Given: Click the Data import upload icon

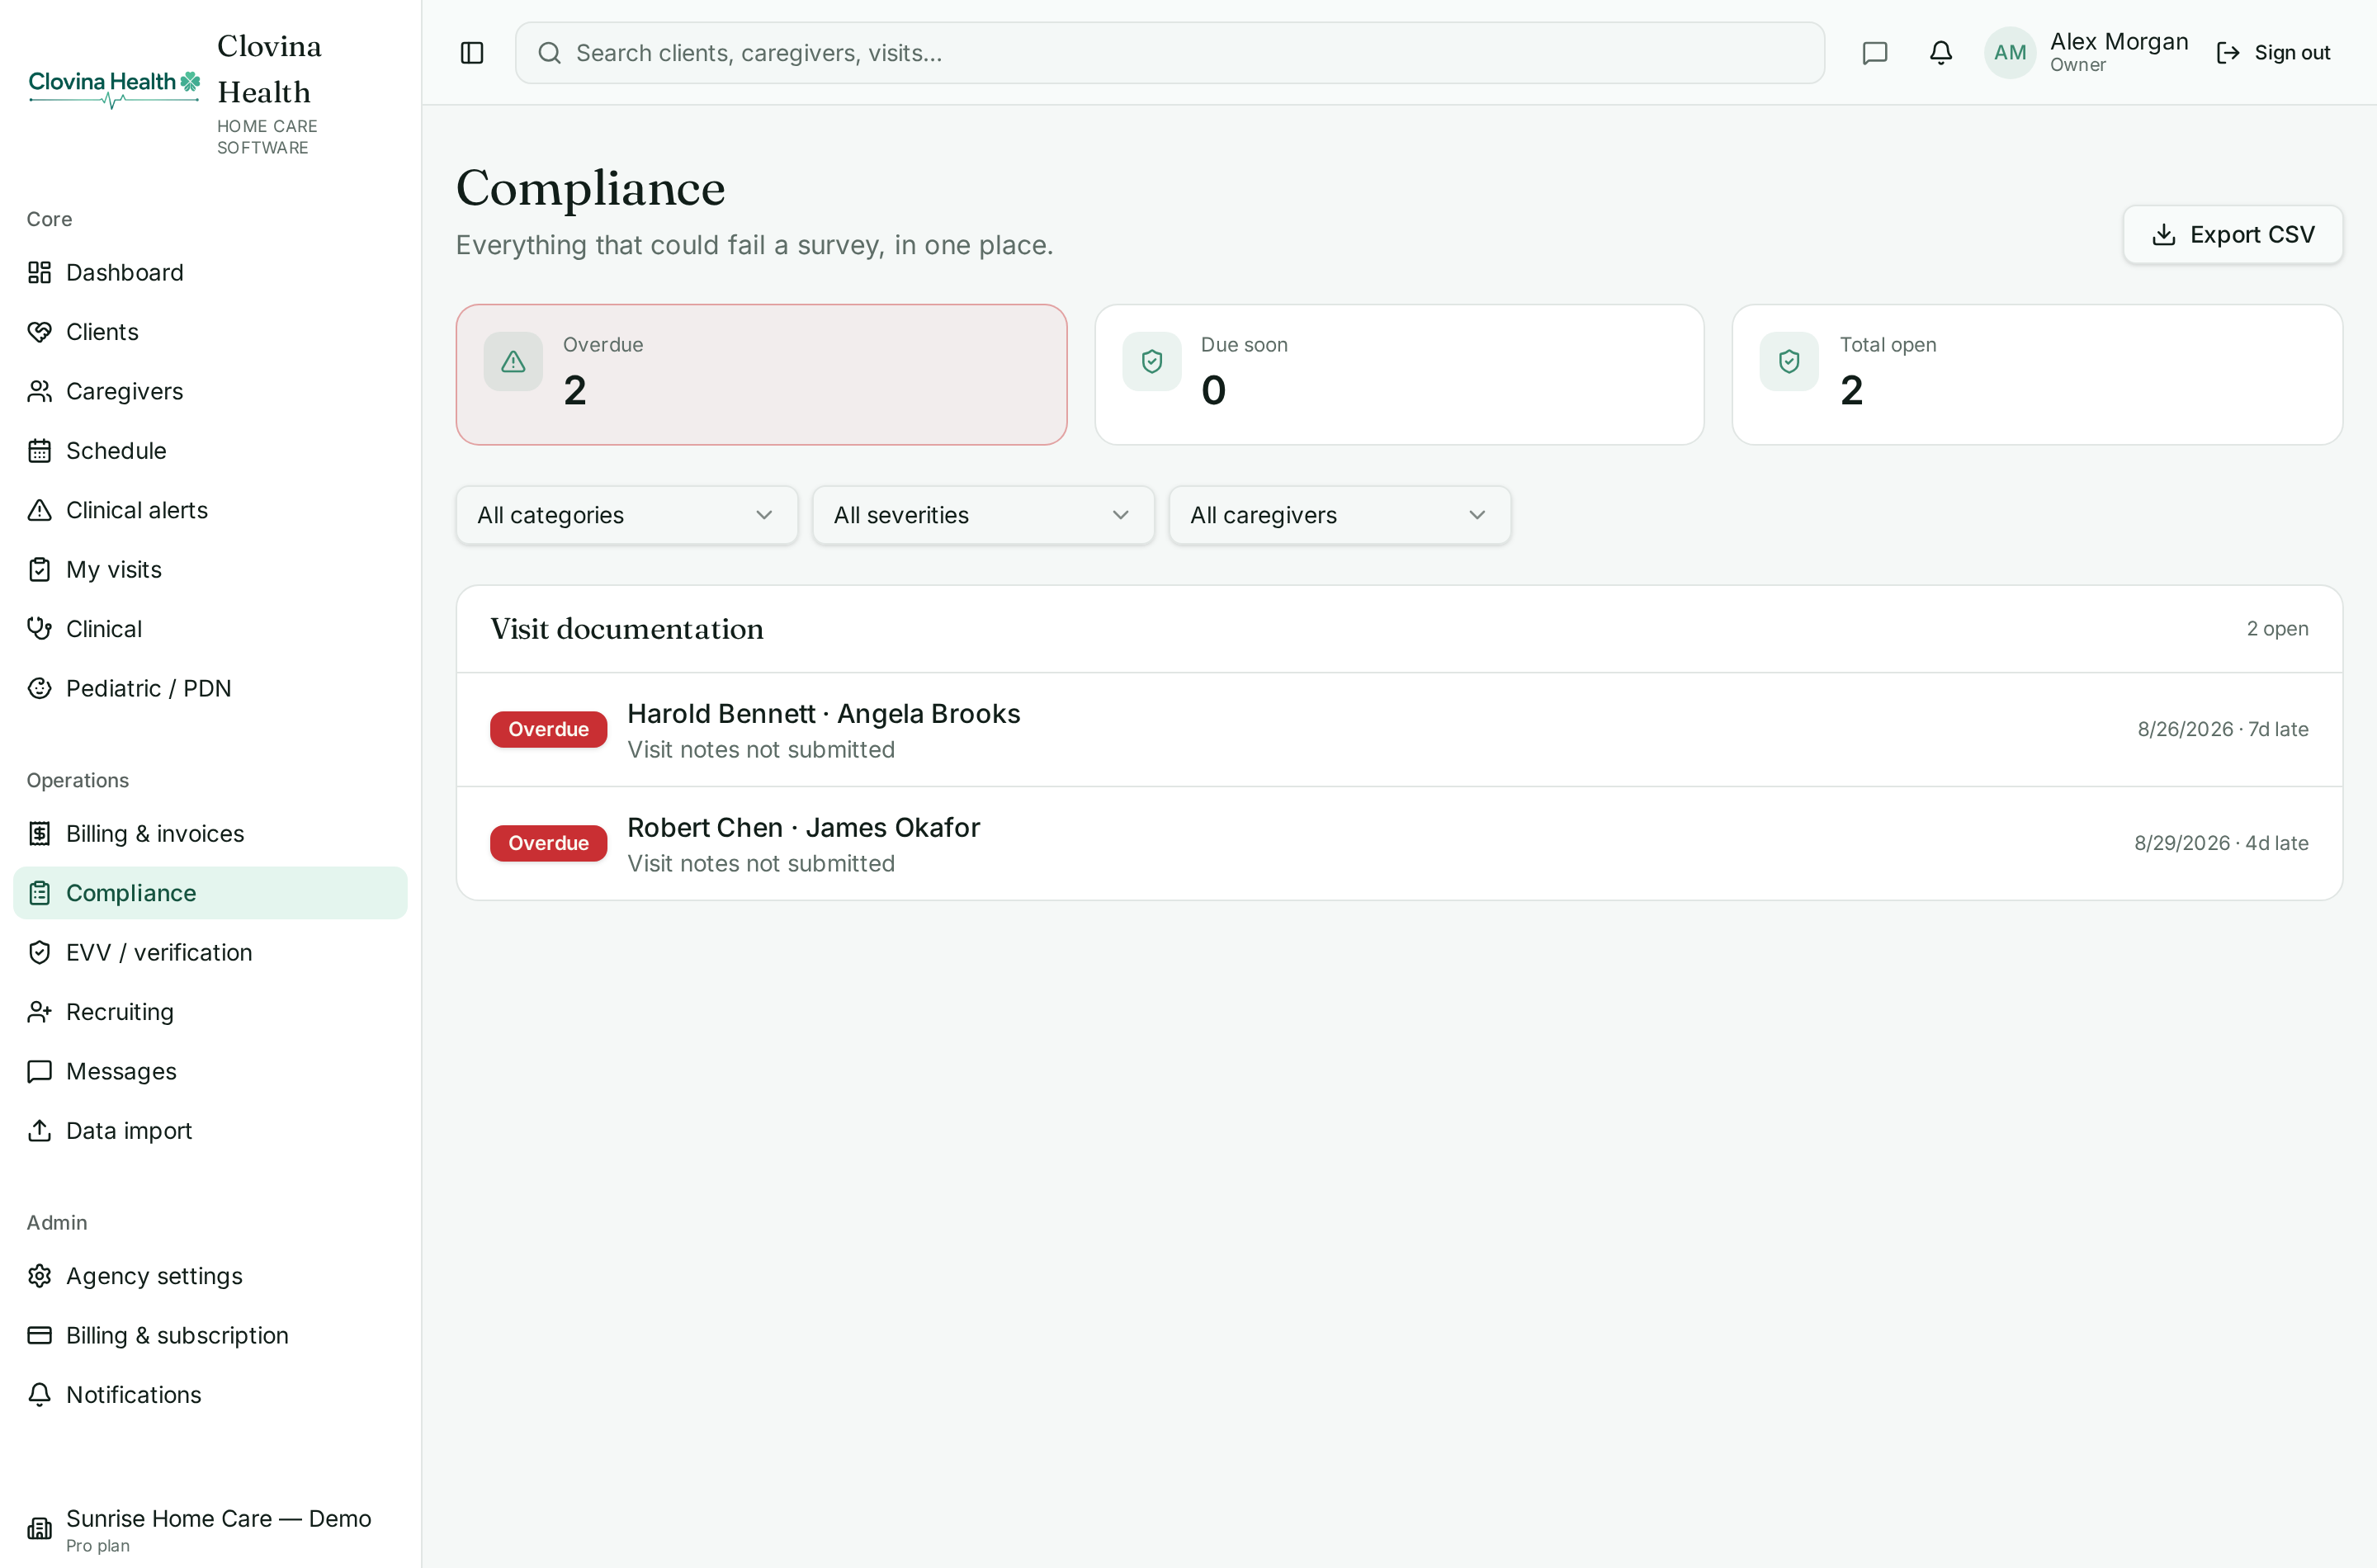Looking at the screenshot, I should click(x=39, y=1131).
